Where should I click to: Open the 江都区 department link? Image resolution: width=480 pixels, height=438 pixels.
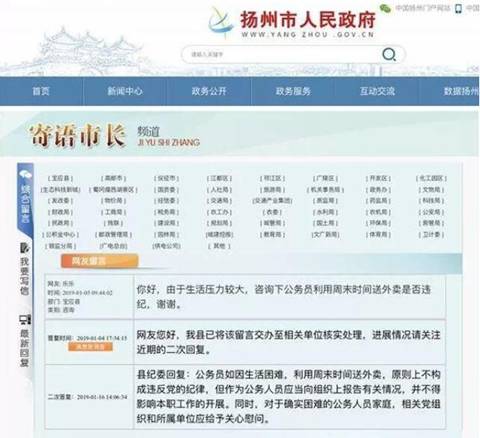point(219,179)
